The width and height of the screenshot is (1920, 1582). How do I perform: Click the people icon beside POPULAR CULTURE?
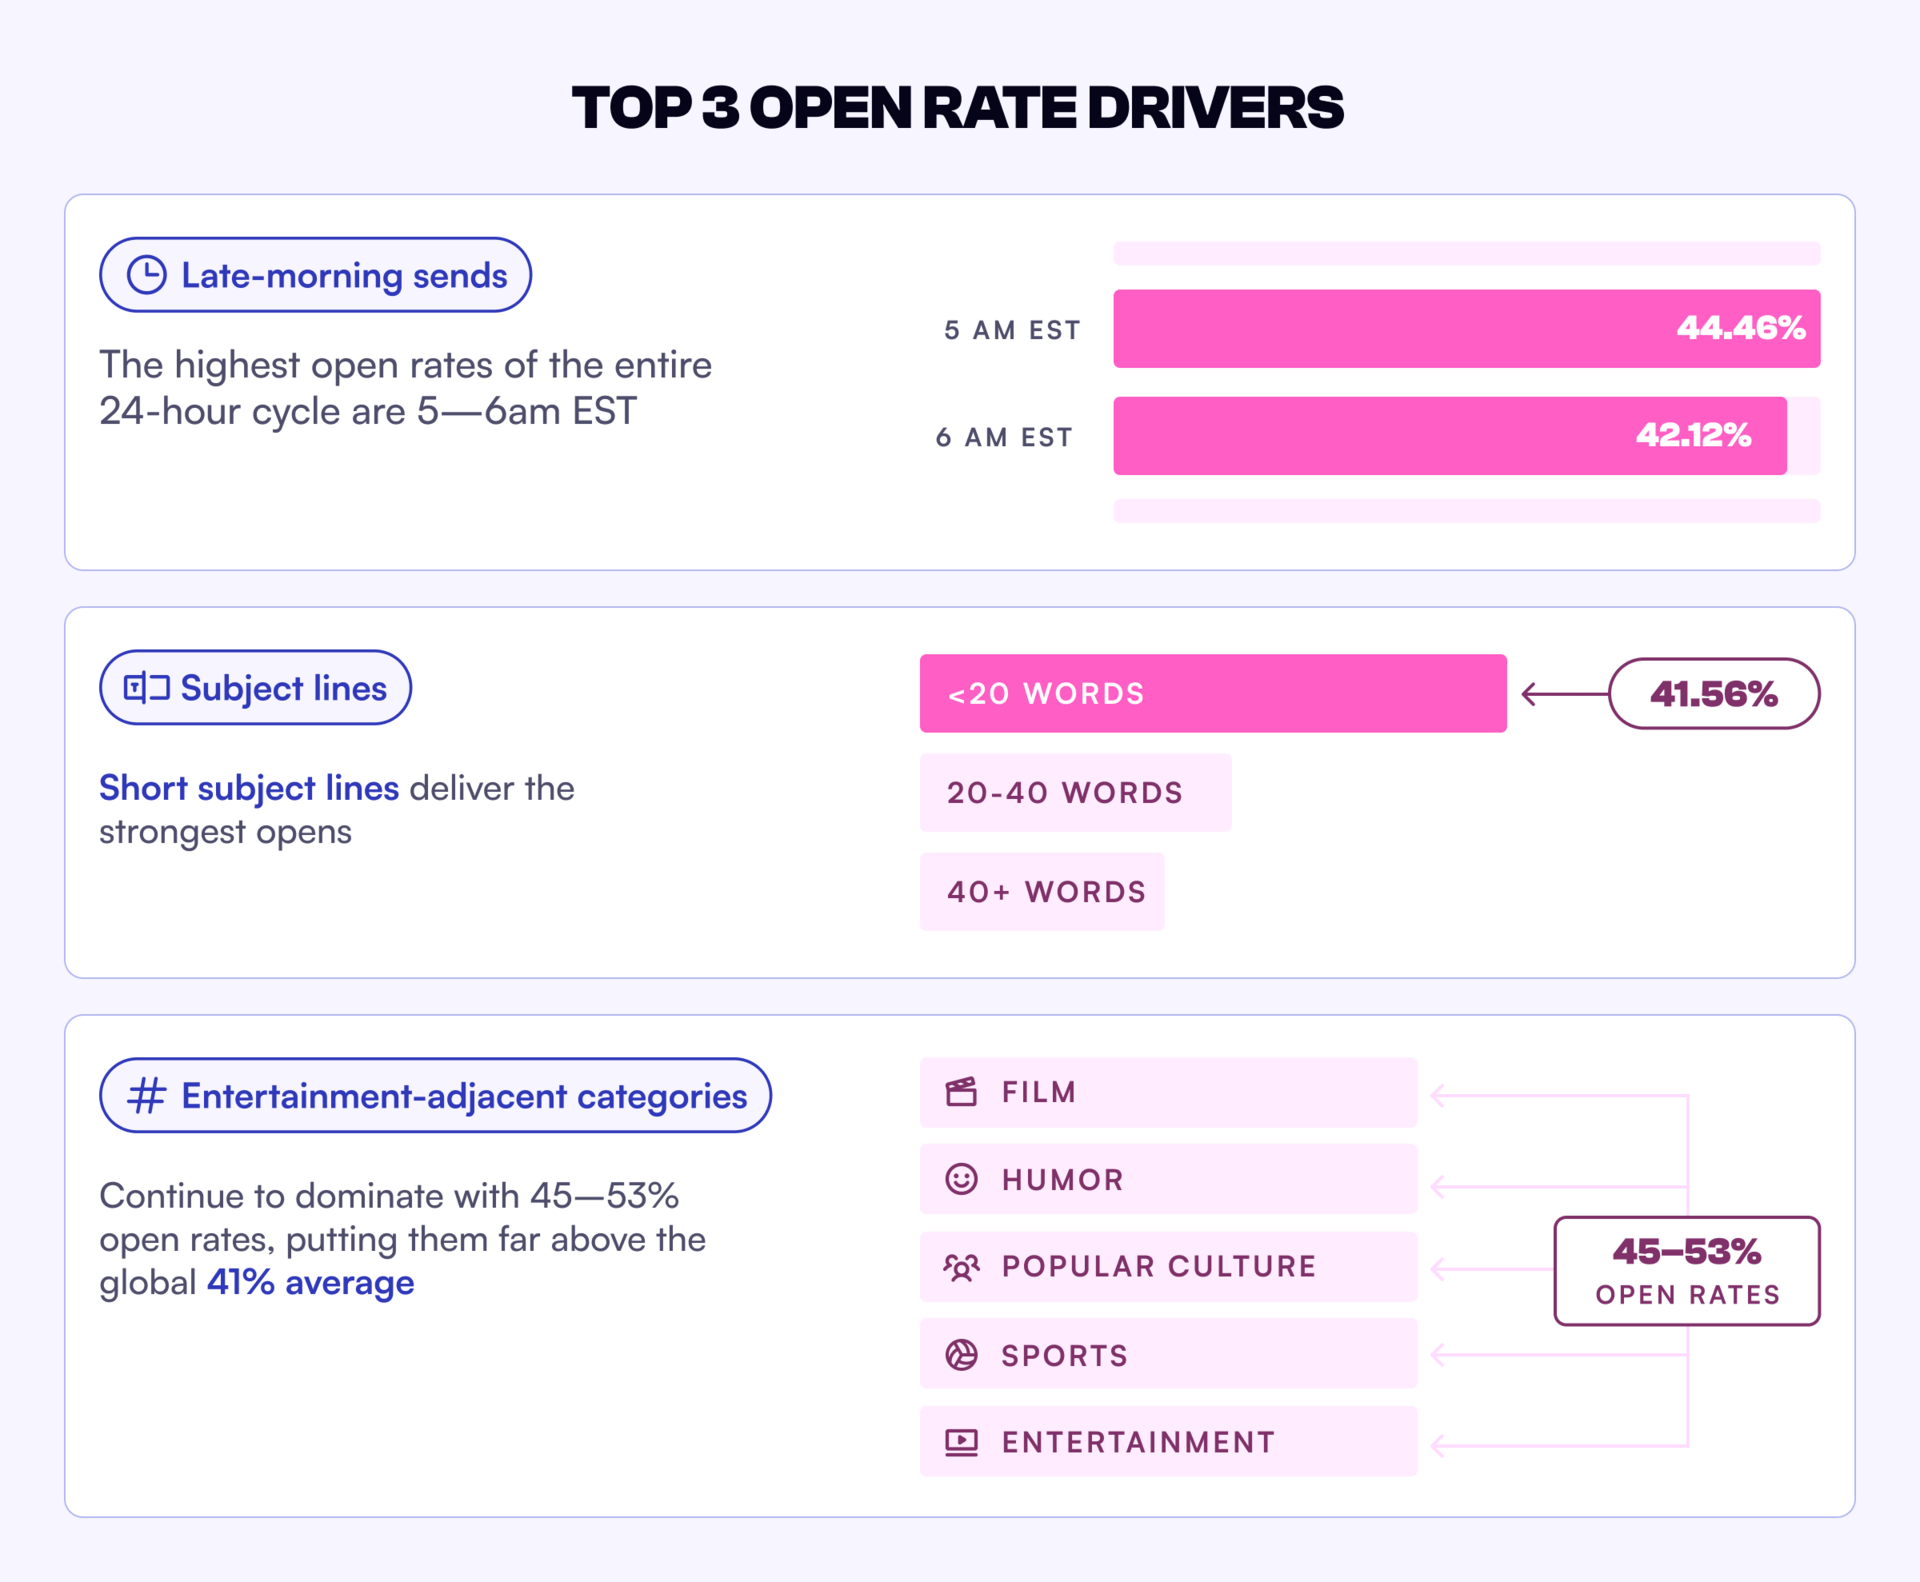pyautogui.click(x=961, y=1267)
